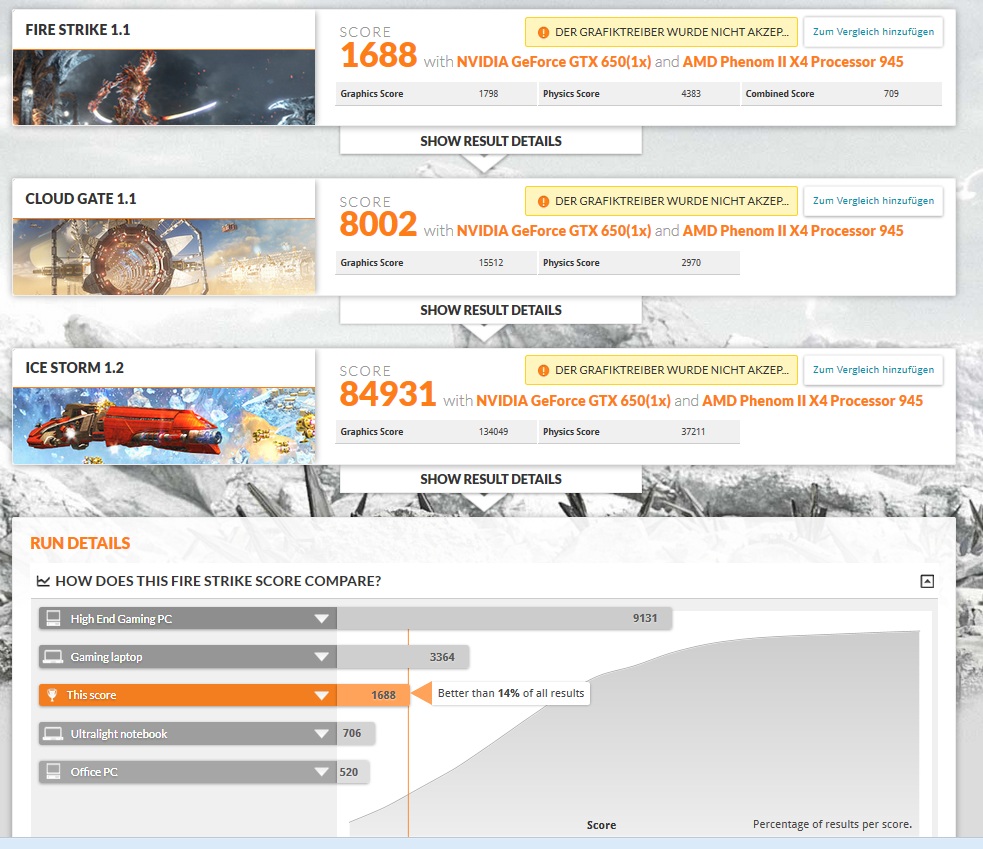The width and height of the screenshot is (983, 849).
Task: Click the Gaming laptop icon
Action: (52, 657)
